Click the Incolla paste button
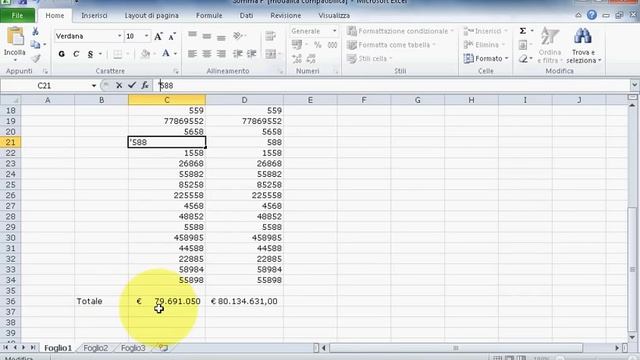640x360 pixels. click(15, 44)
